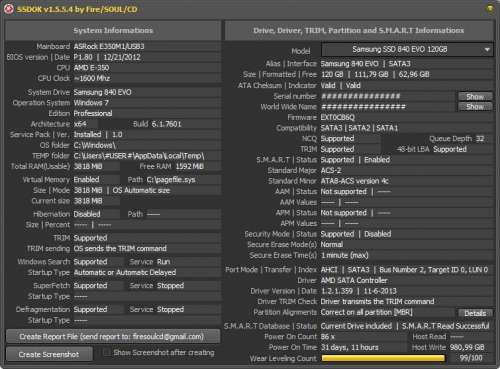Click the CPU value AMD E-350

91,68
